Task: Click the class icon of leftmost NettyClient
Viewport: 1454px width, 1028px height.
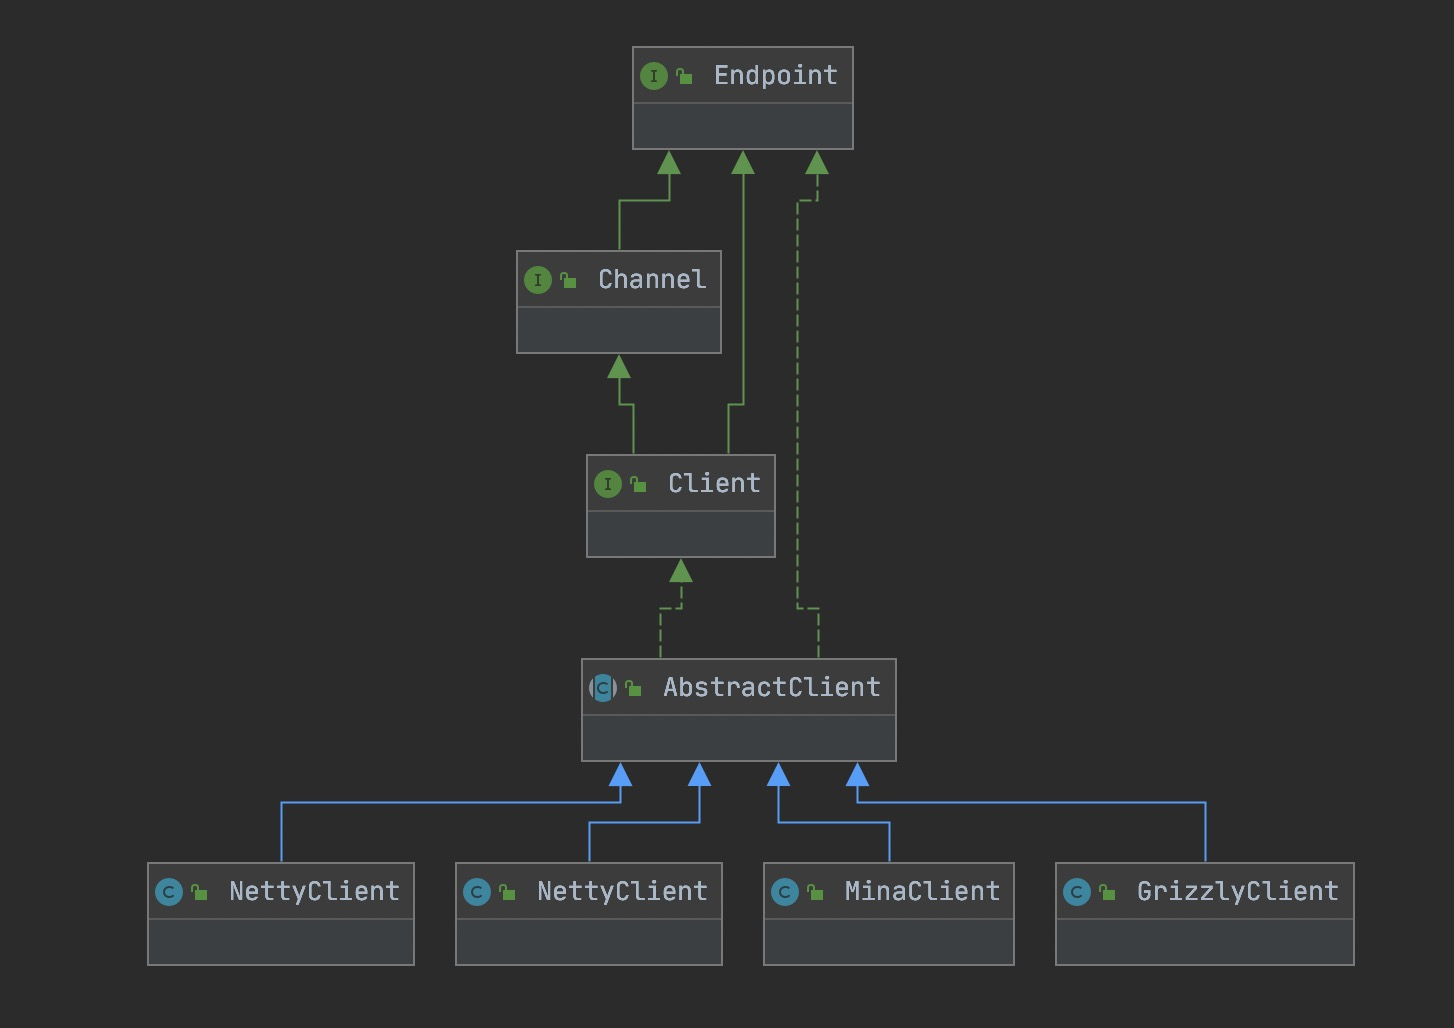Action: click(169, 892)
